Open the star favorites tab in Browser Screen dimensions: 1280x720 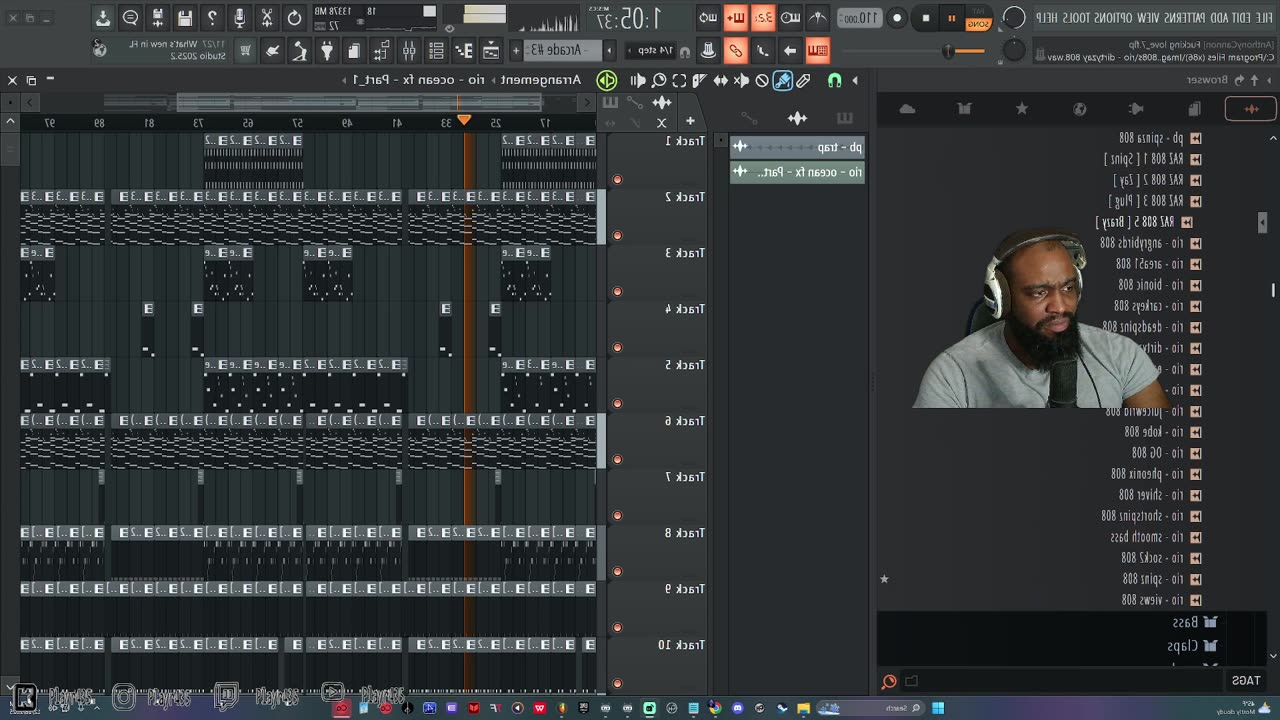pyautogui.click(x=1022, y=109)
